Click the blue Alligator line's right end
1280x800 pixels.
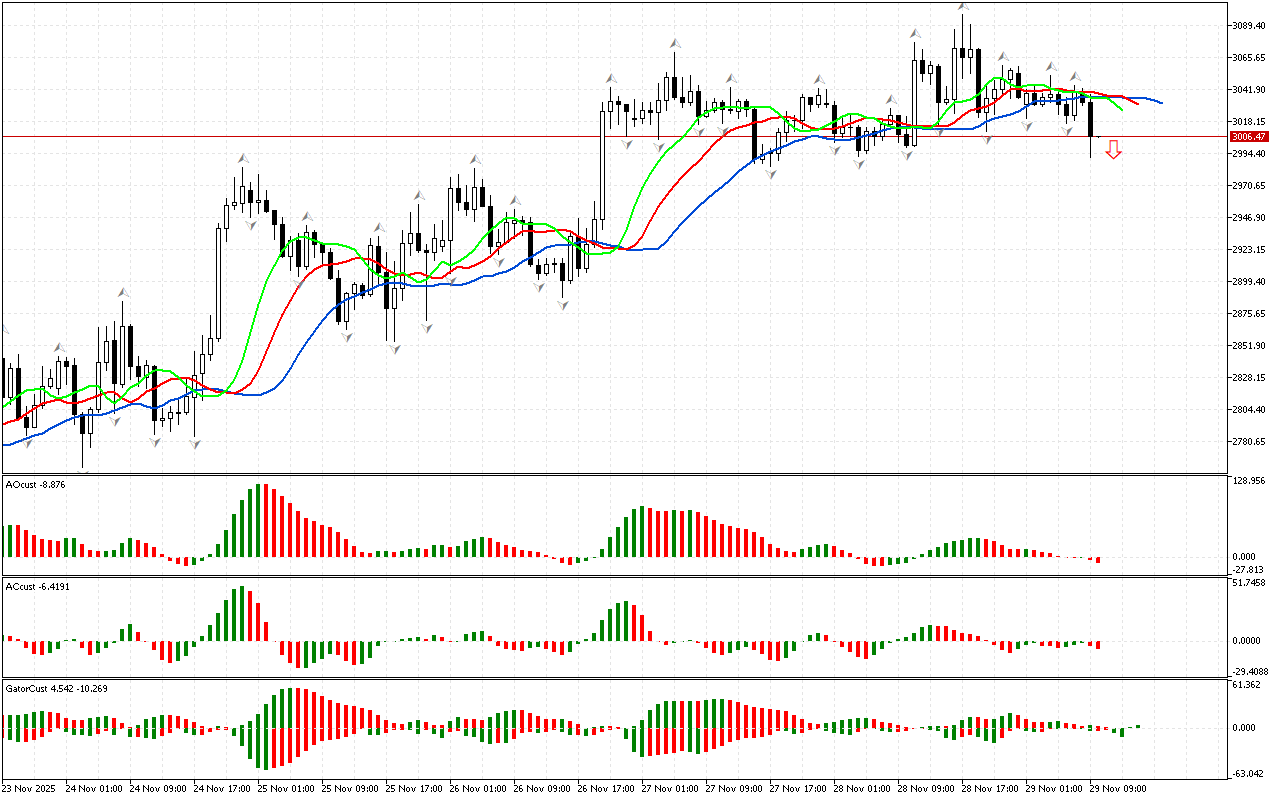pyautogui.click(x=1159, y=102)
